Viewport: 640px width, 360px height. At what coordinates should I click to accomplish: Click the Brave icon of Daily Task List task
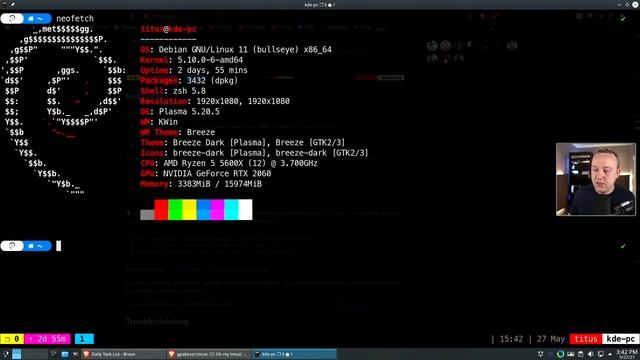point(86,354)
